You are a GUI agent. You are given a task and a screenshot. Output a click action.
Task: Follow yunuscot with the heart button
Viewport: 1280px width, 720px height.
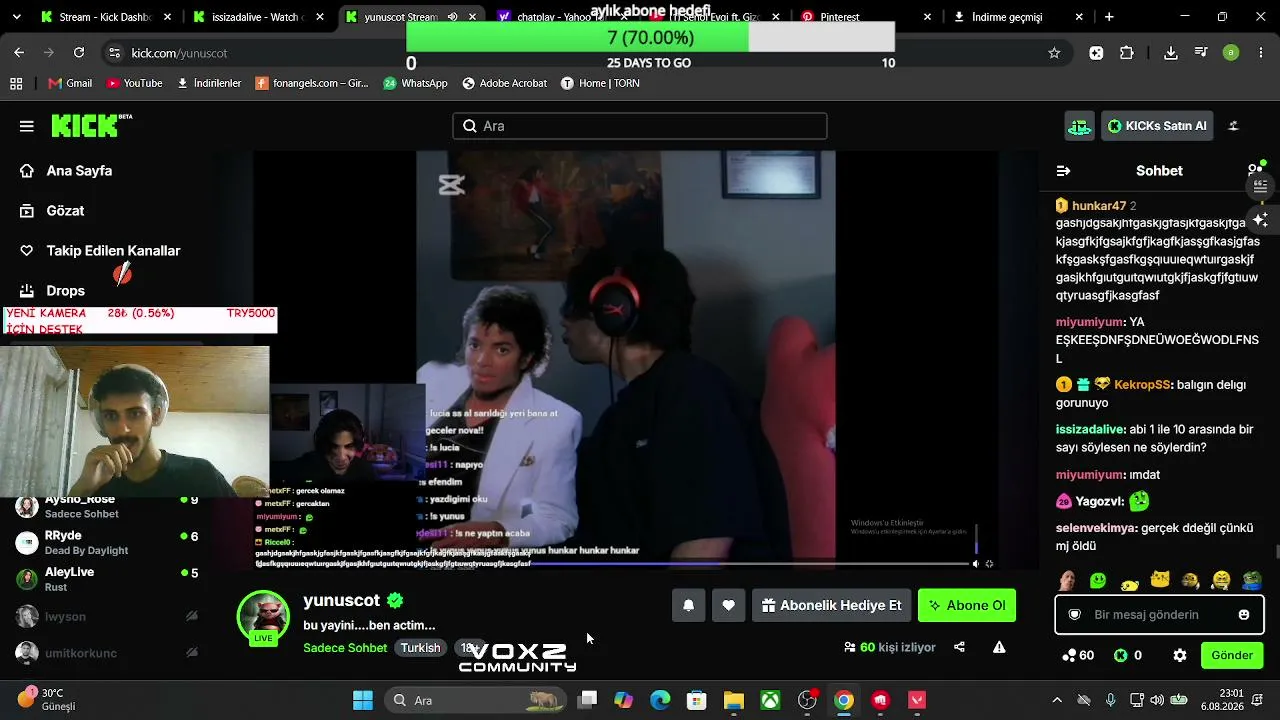point(728,605)
